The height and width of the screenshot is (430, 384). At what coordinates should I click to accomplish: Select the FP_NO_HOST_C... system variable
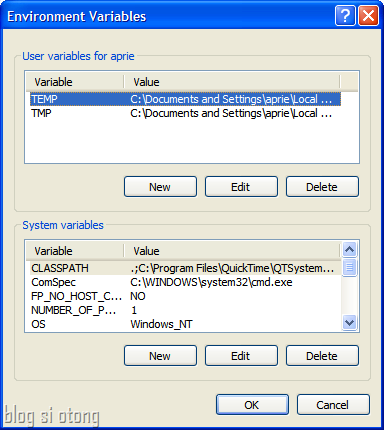(185, 296)
